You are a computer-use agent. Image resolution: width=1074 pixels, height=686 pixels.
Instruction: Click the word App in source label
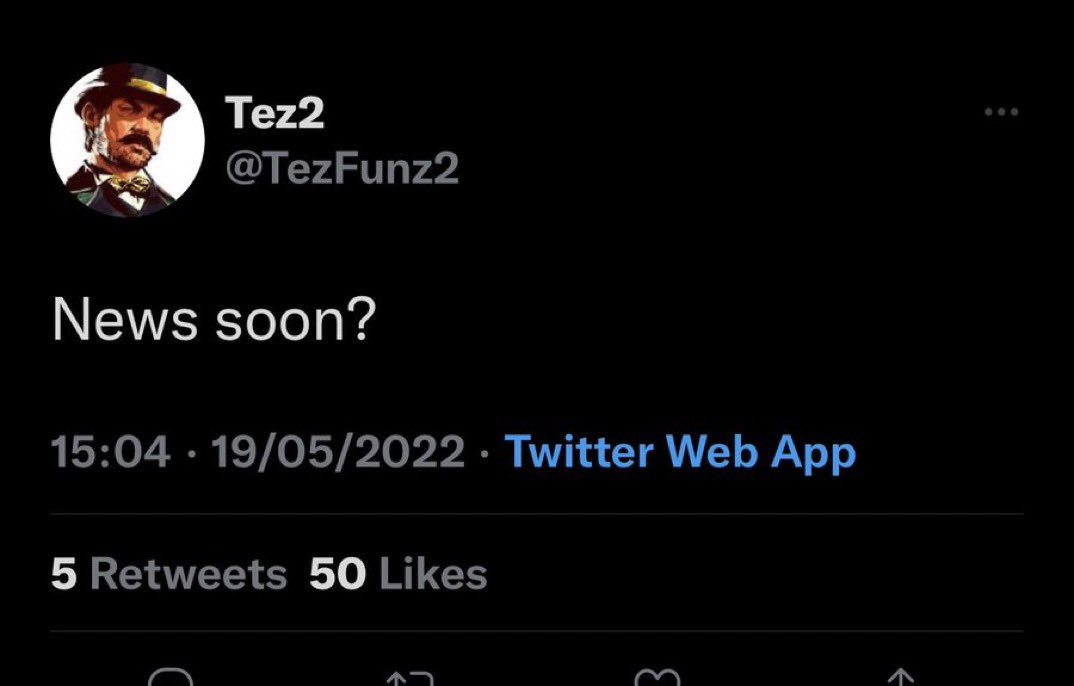click(x=813, y=454)
